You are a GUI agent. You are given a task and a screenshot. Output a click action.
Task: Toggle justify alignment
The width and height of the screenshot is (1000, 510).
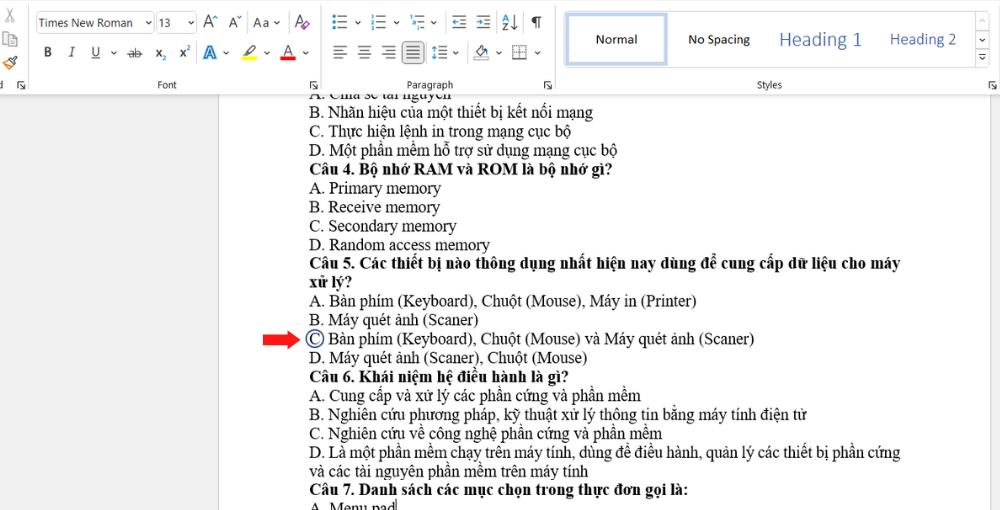point(413,52)
